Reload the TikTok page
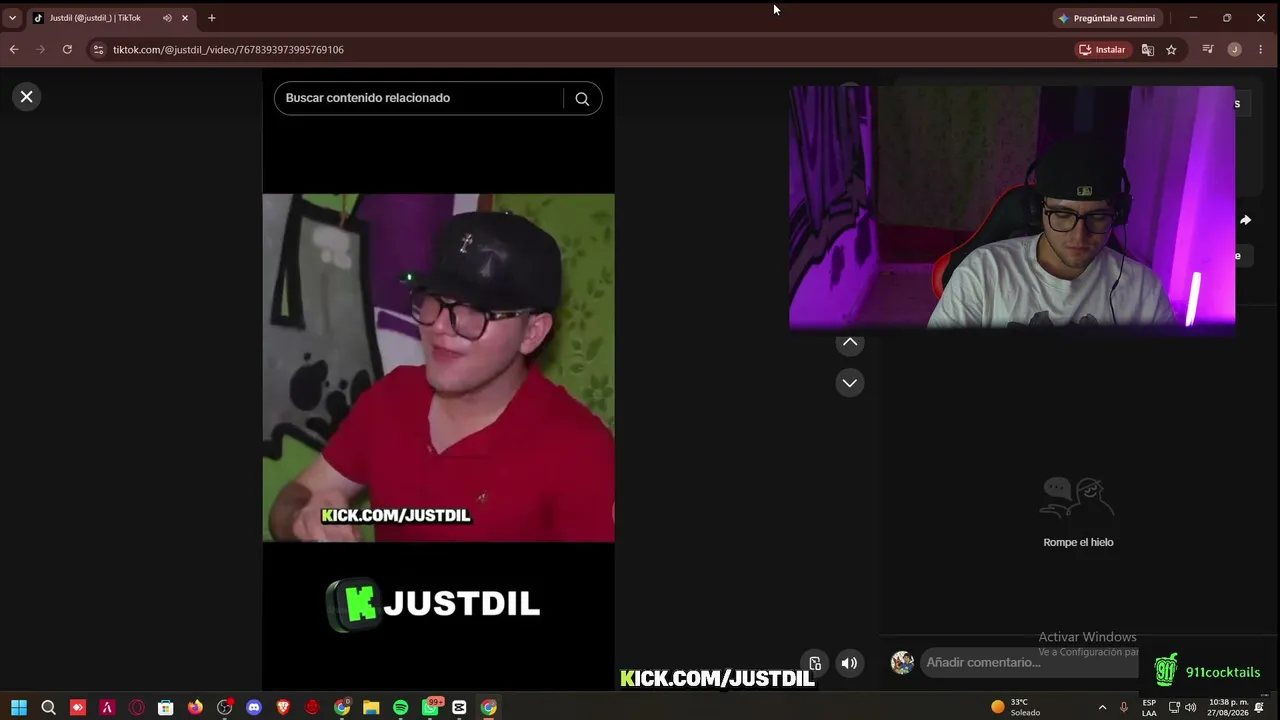 pos(67,49)
